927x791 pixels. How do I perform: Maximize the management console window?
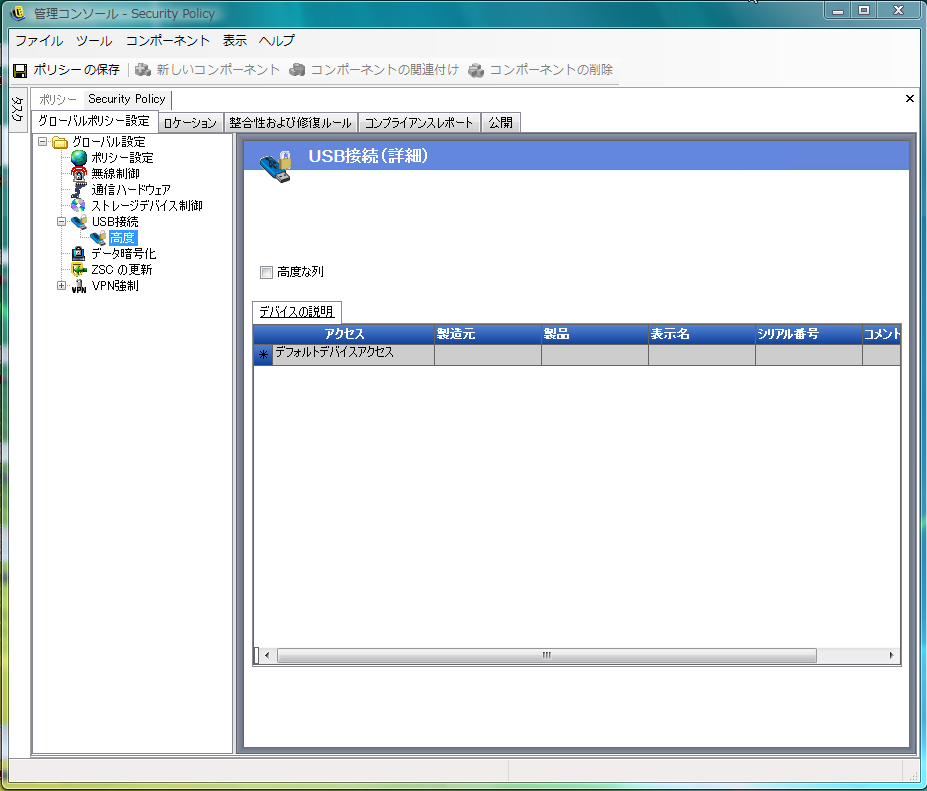point(864,11)
